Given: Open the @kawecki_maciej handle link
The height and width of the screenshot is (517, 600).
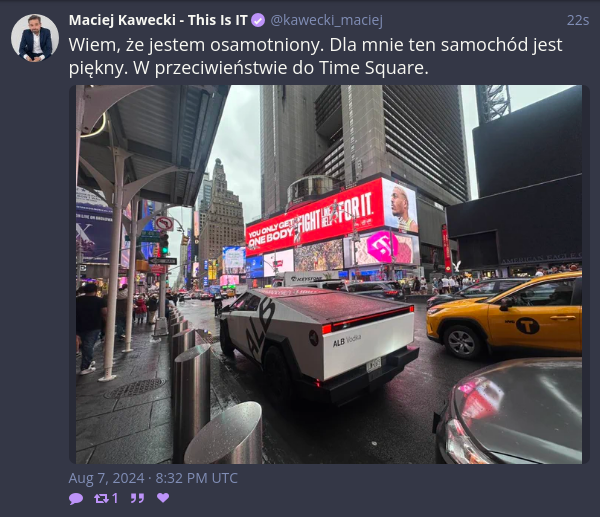Looking at the screenshot, I should coord(326,20).
